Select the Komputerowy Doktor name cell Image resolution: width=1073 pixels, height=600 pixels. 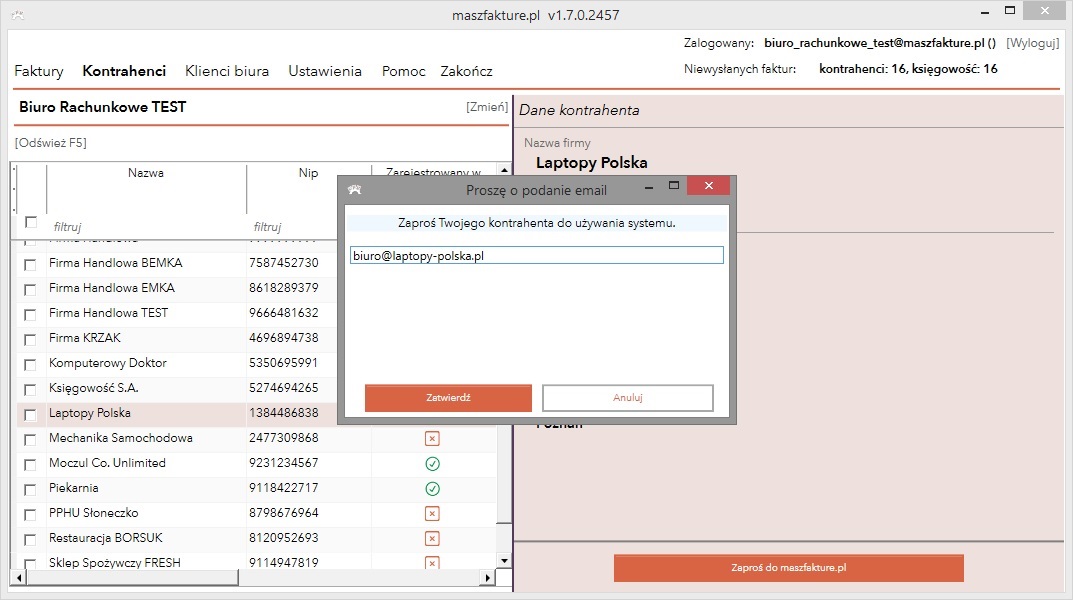(x=146, y=363)
